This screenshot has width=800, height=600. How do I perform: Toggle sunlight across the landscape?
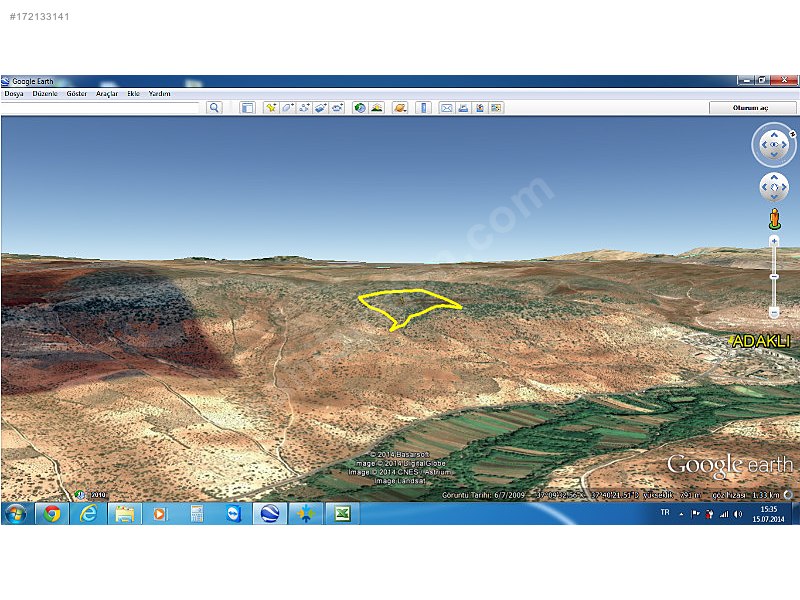coord(377,108)
